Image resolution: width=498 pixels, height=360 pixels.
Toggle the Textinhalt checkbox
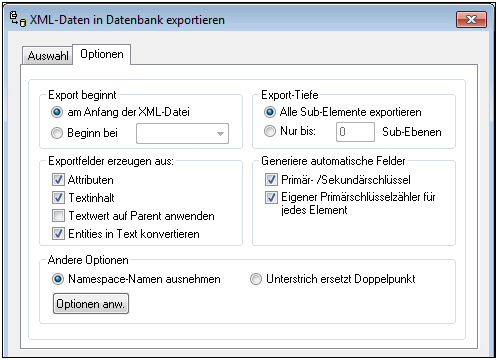(x=58, y=198)
